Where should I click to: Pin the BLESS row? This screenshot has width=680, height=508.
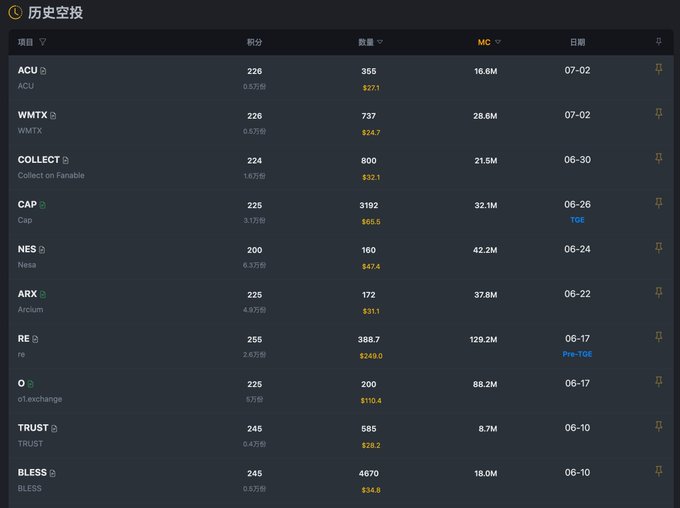658,471
